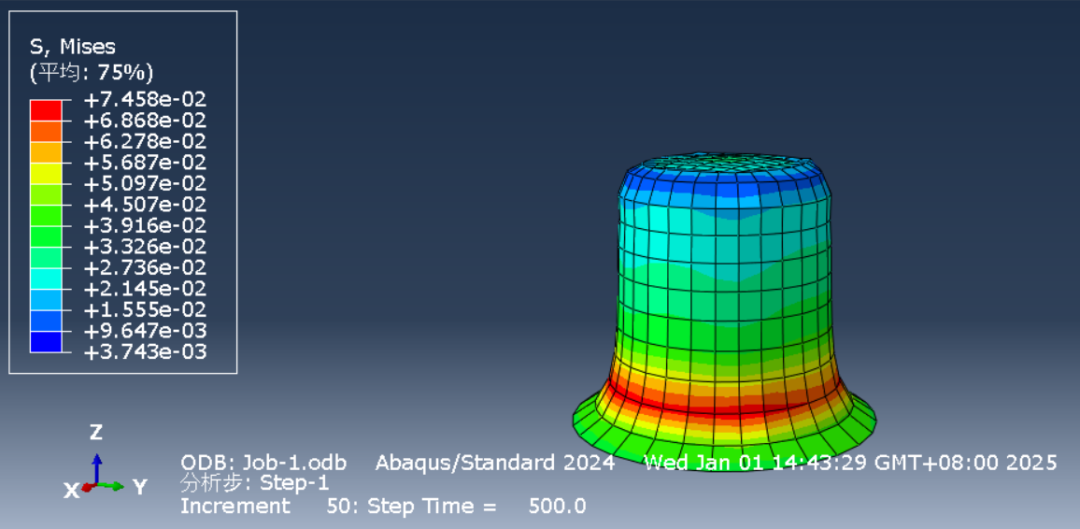Click the dark blue swatch at legend bottom
Image resolution: width=1080 pixels, height=529 pixels.
(x=46, y=342)
